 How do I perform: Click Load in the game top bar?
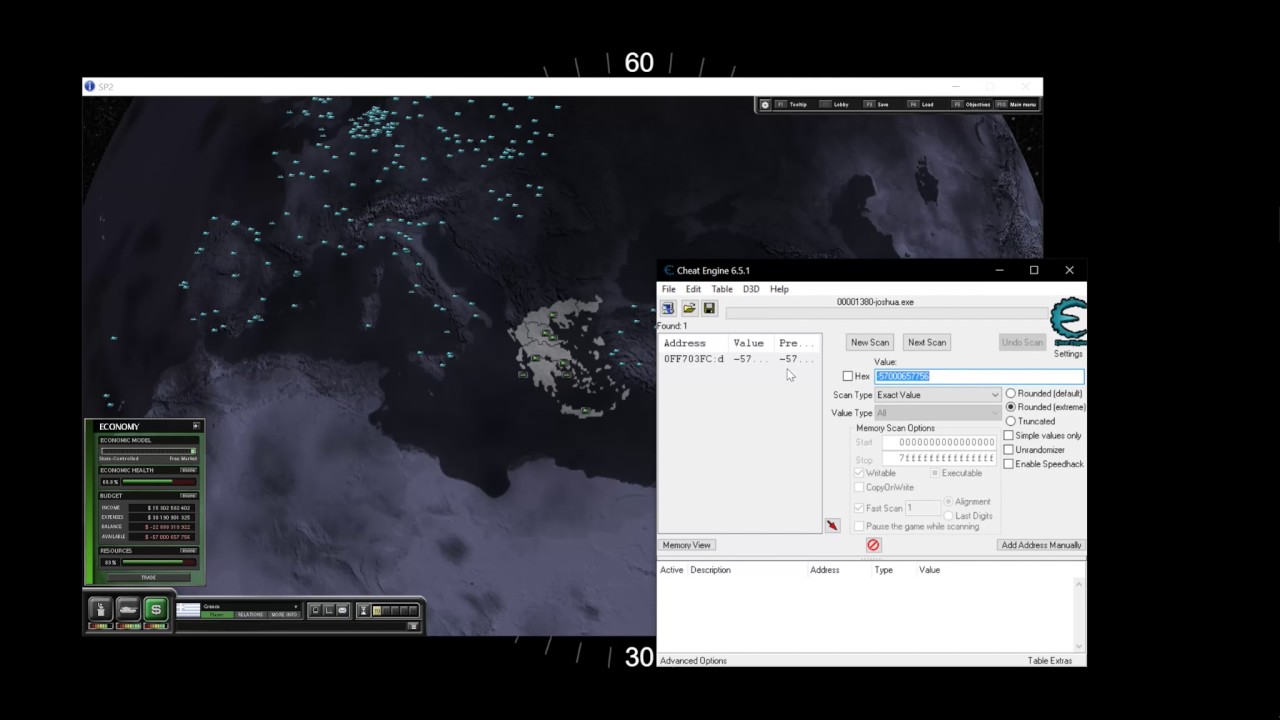click(x=921, y=104)
